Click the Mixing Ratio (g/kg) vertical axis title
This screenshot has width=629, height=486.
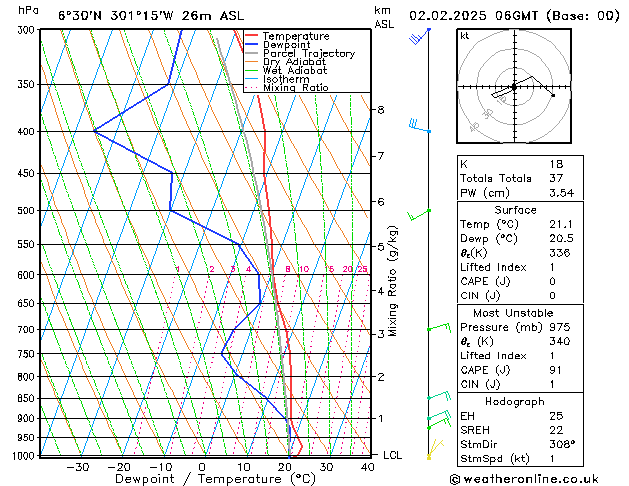tap(392, 281)
